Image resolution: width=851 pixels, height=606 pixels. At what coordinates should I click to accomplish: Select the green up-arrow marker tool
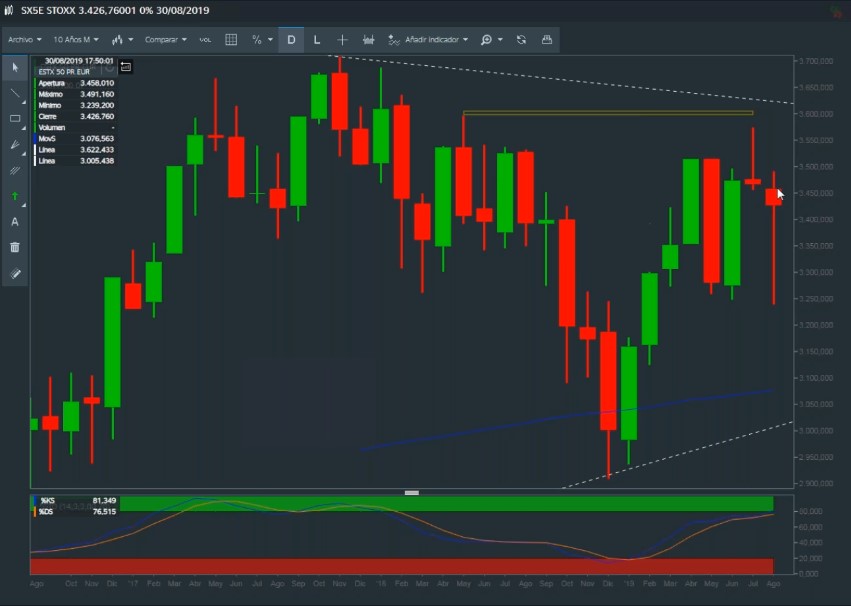click(15, 196)
